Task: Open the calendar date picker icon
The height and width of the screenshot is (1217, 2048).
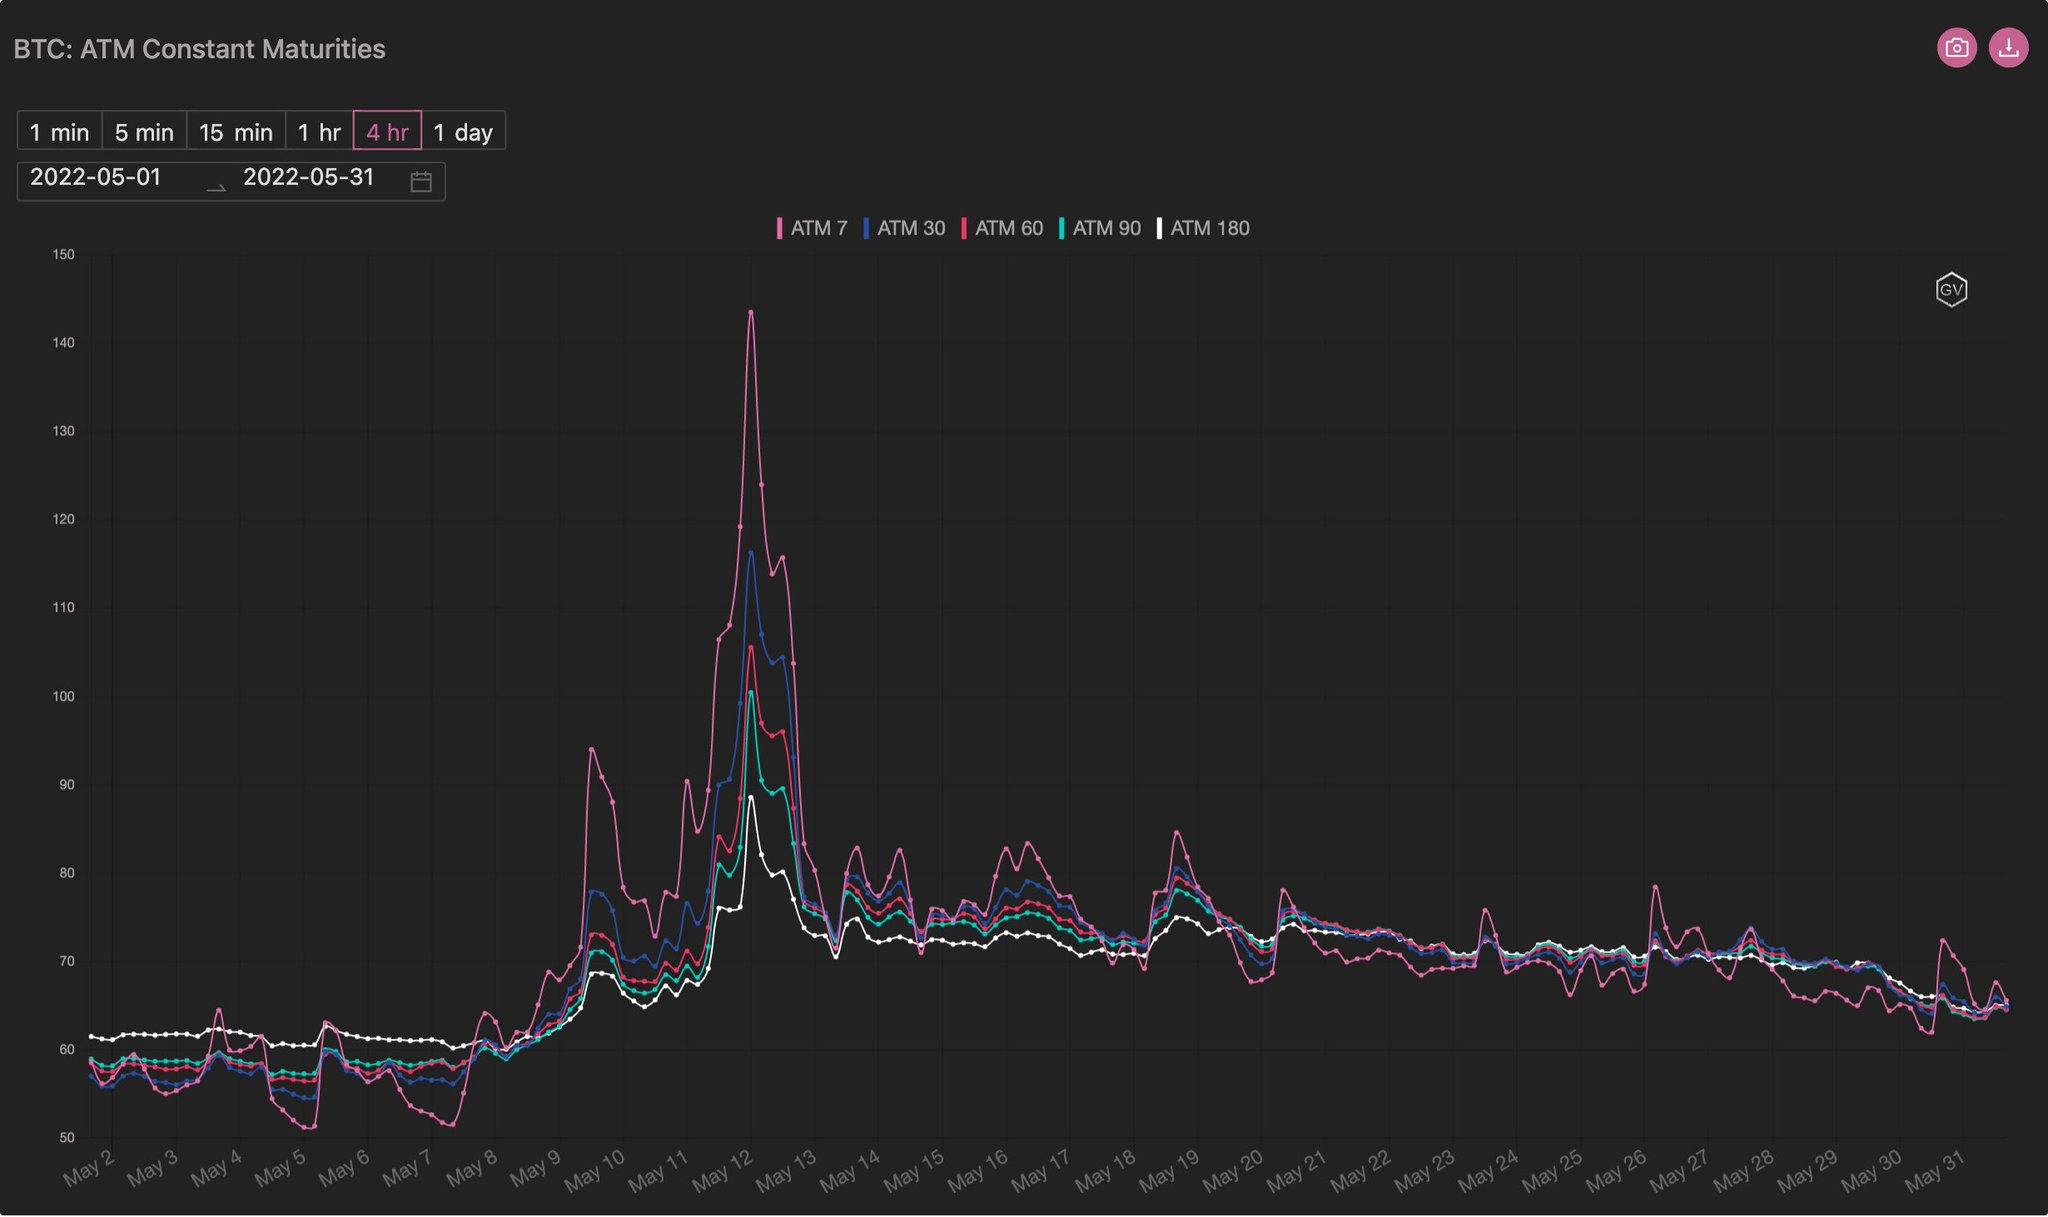Action: [x=421, y=180]
